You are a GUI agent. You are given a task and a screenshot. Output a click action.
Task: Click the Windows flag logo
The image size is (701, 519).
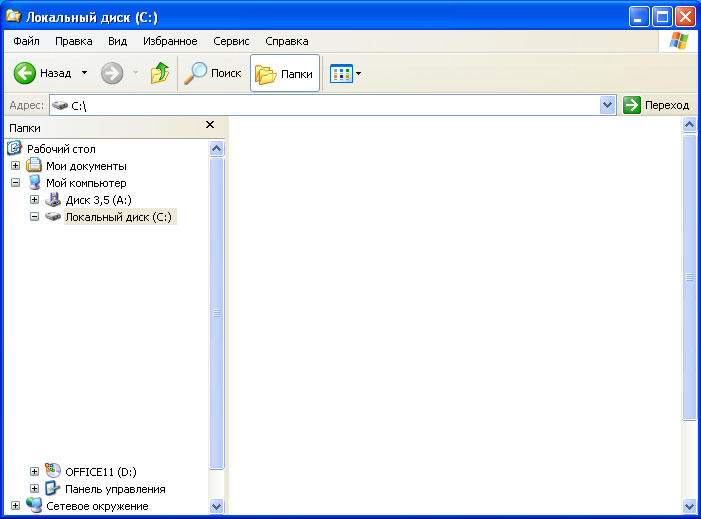pyautogui.click(x=679, y=41)
